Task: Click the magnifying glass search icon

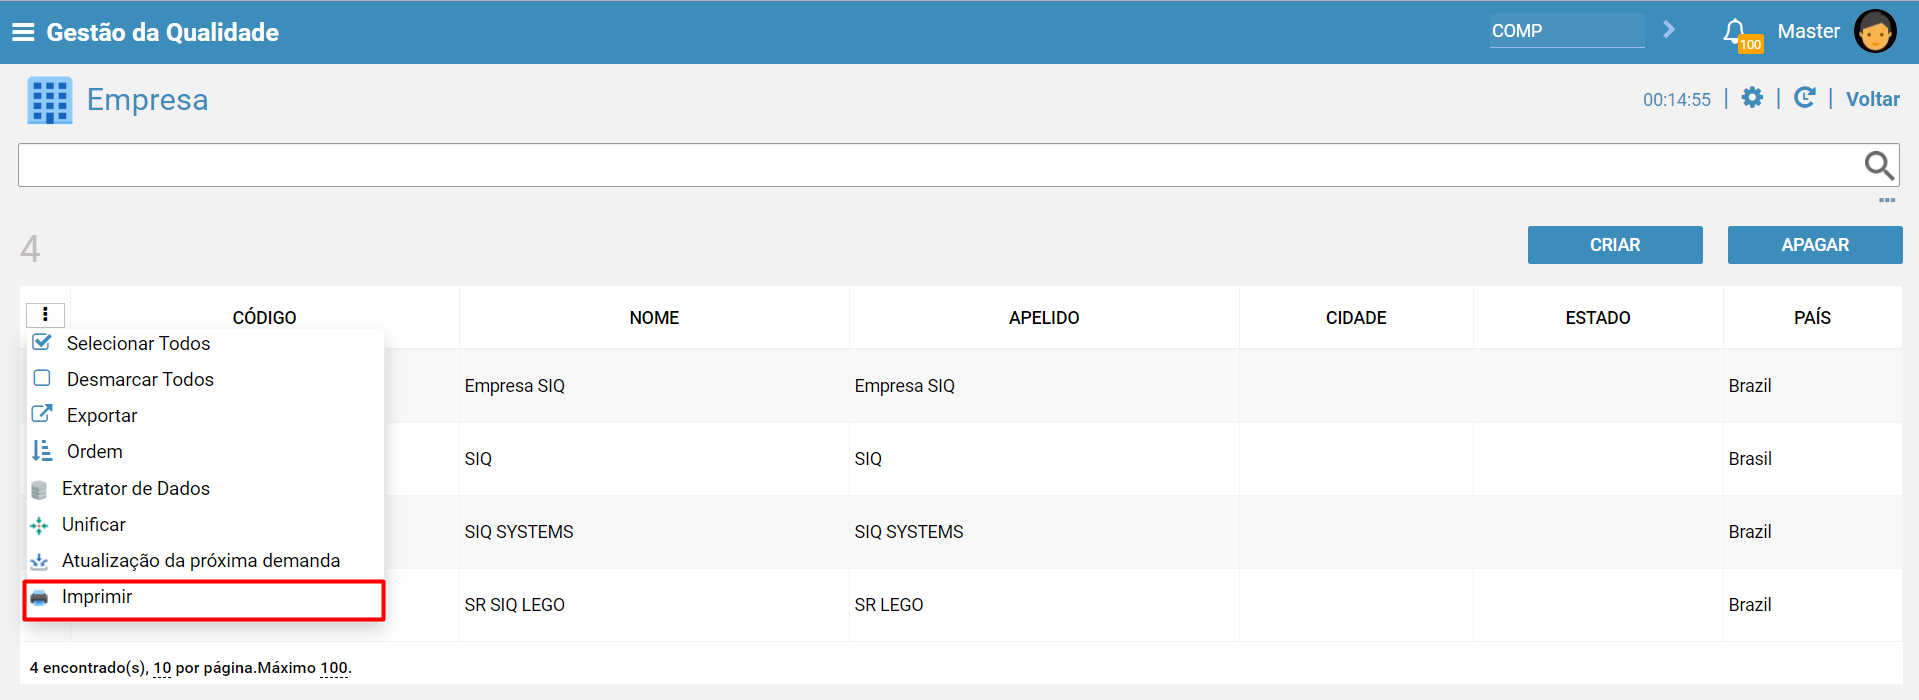Action: [1879, 165]
